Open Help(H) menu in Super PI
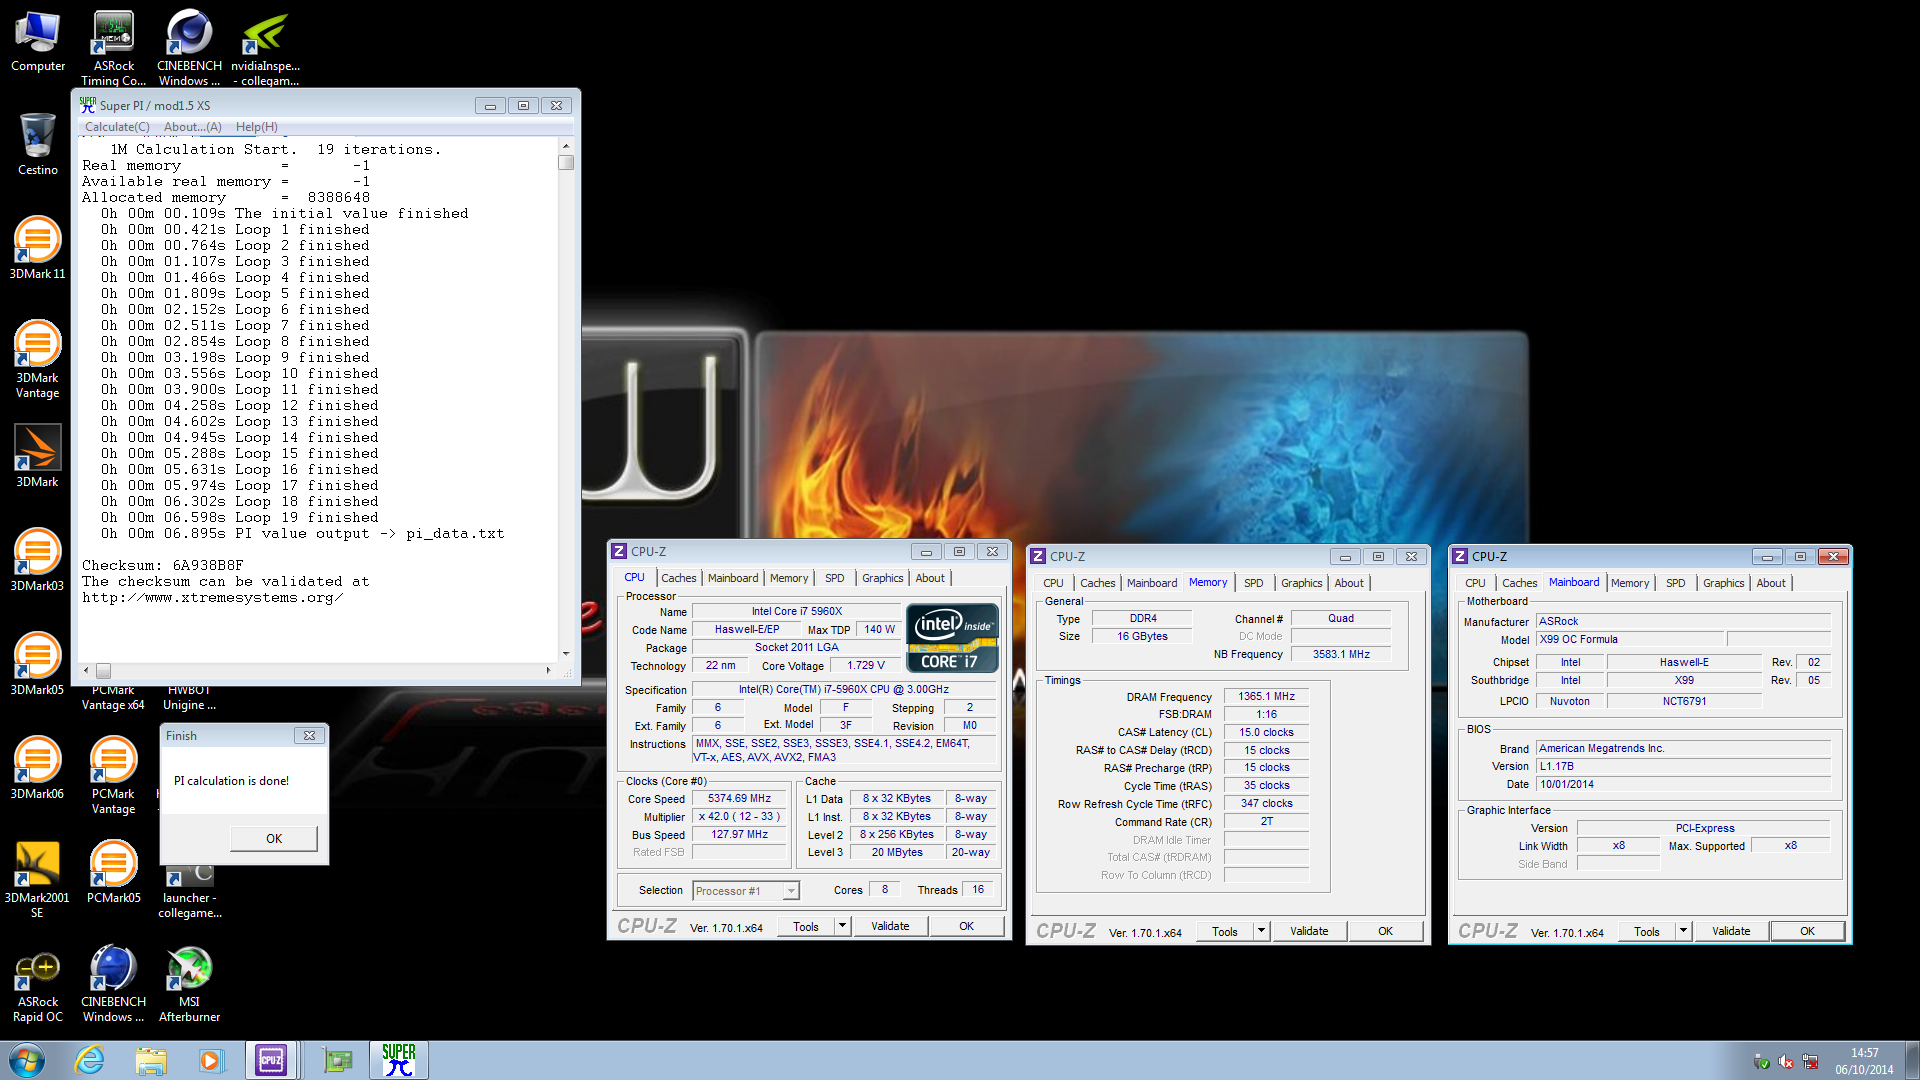The height and width of the screenshot is (1080, 1920). pyautogui.click(x=257, y=127)
